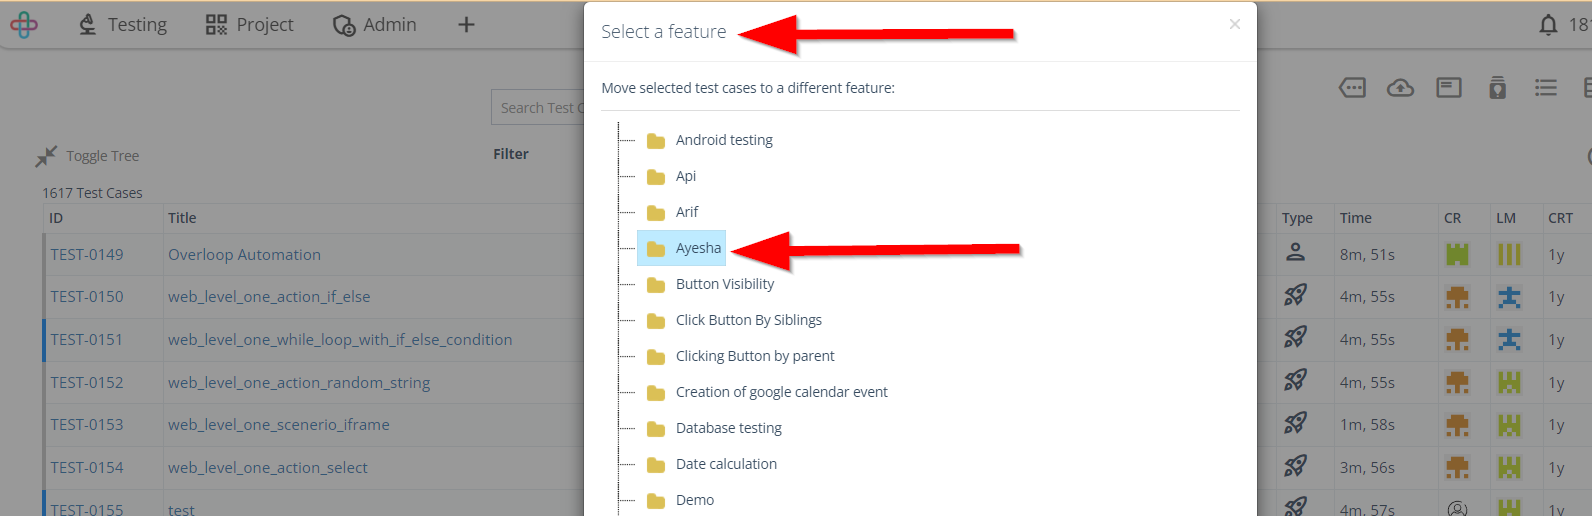Pick the Demo folder in feature tree
Screen dimensions: 1592x516
(x=694, y=500)
